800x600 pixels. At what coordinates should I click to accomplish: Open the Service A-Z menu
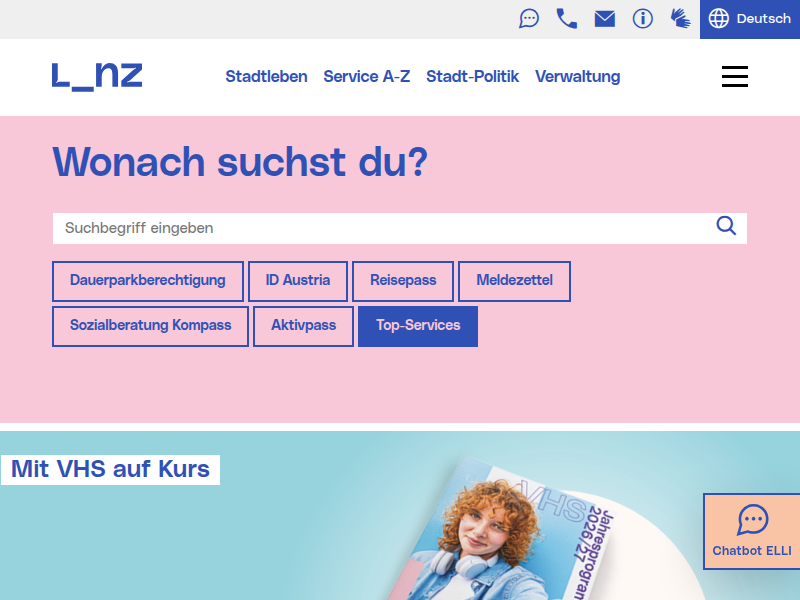(366, 77)
